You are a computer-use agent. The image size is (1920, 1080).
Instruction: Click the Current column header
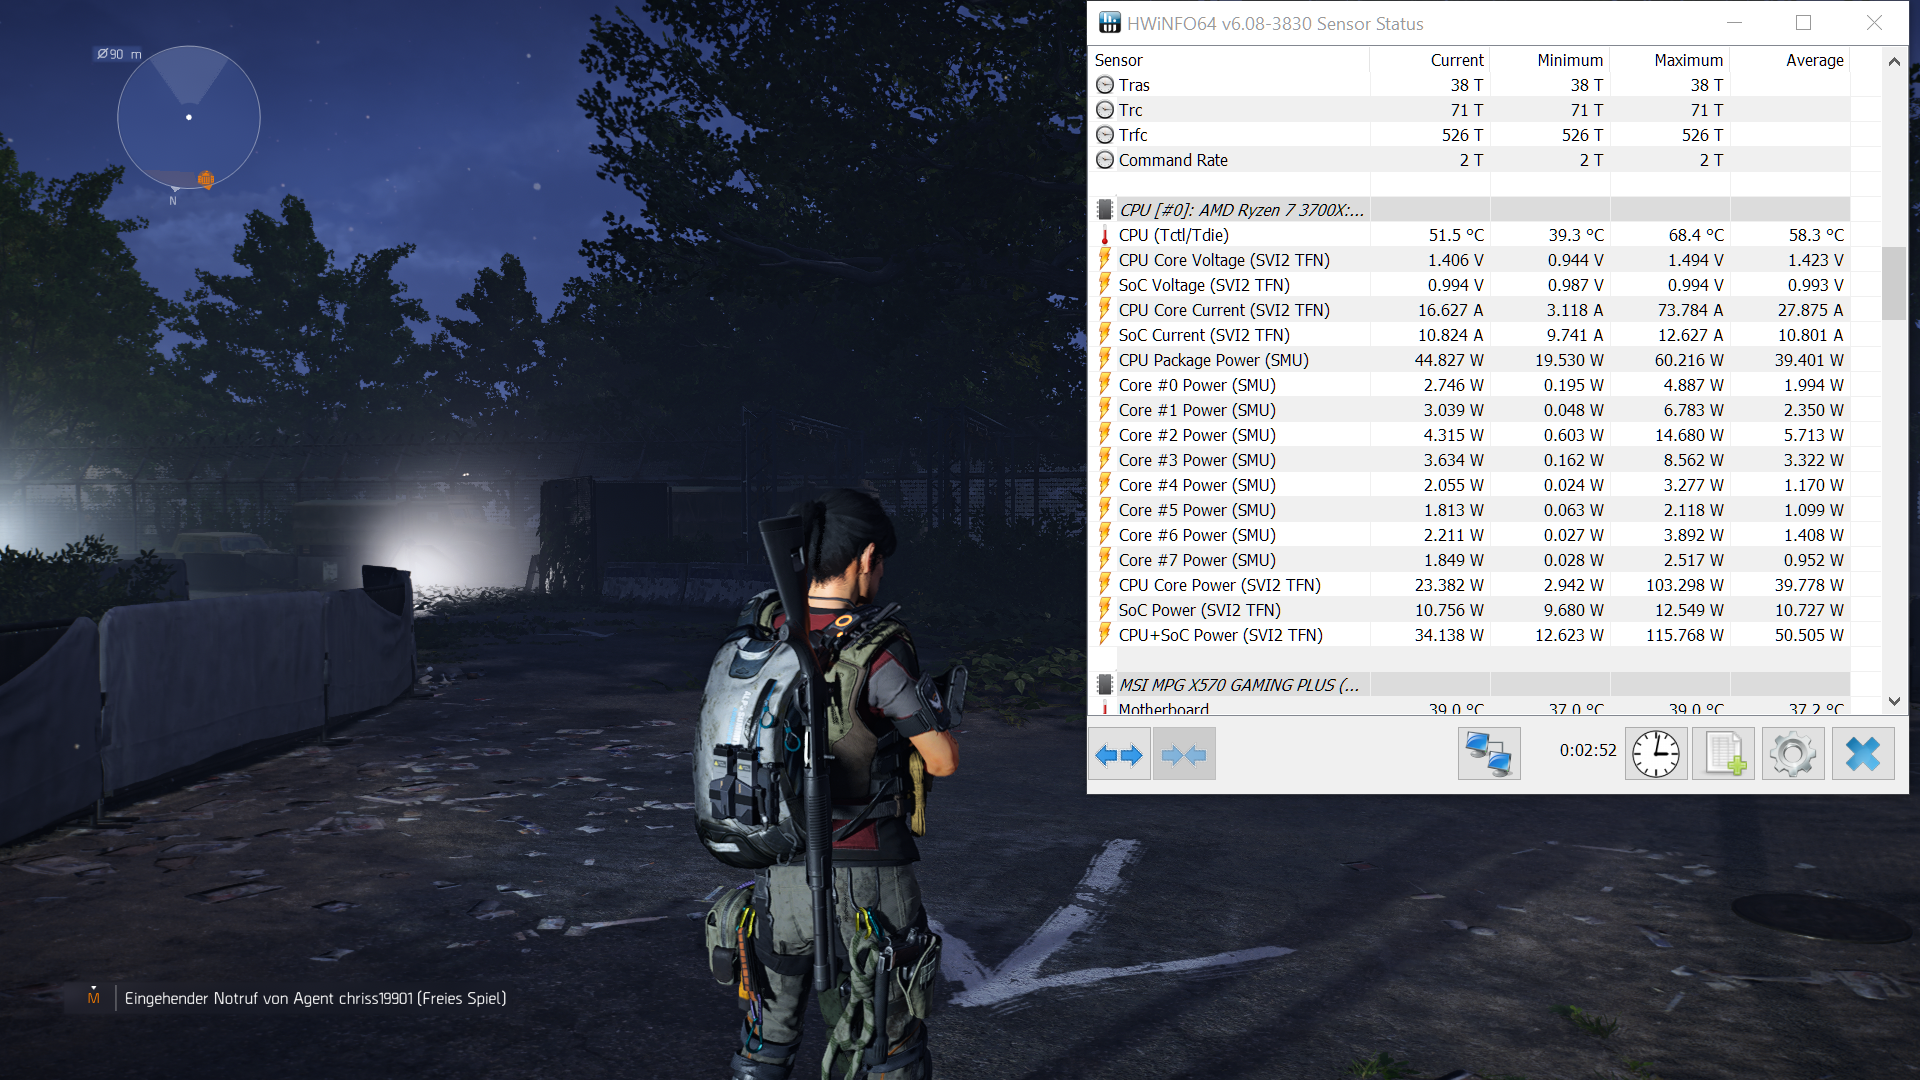pyautogui.click(x=1456, y=60)
